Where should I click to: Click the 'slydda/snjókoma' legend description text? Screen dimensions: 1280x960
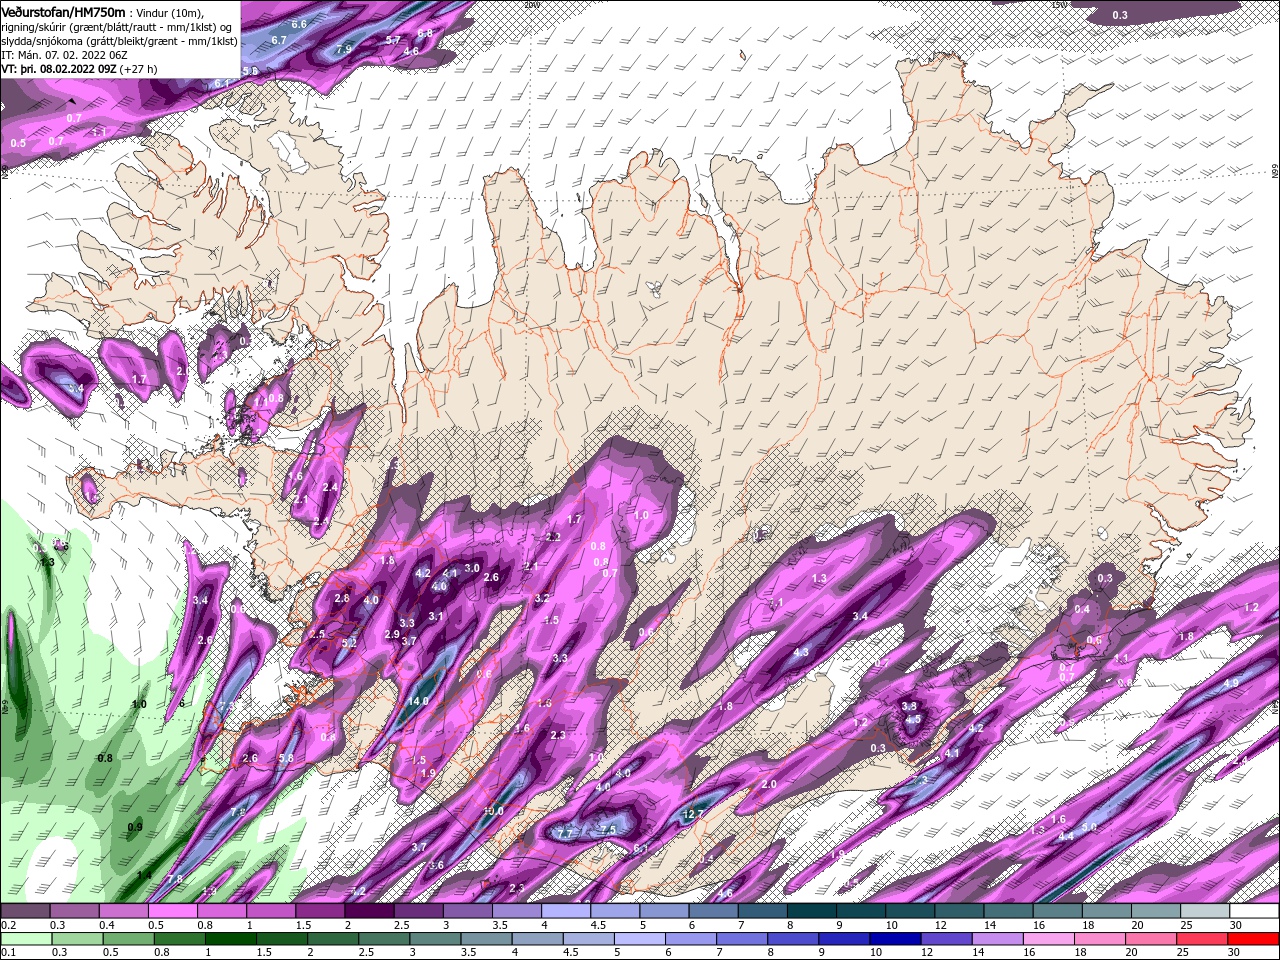point(43,41)
